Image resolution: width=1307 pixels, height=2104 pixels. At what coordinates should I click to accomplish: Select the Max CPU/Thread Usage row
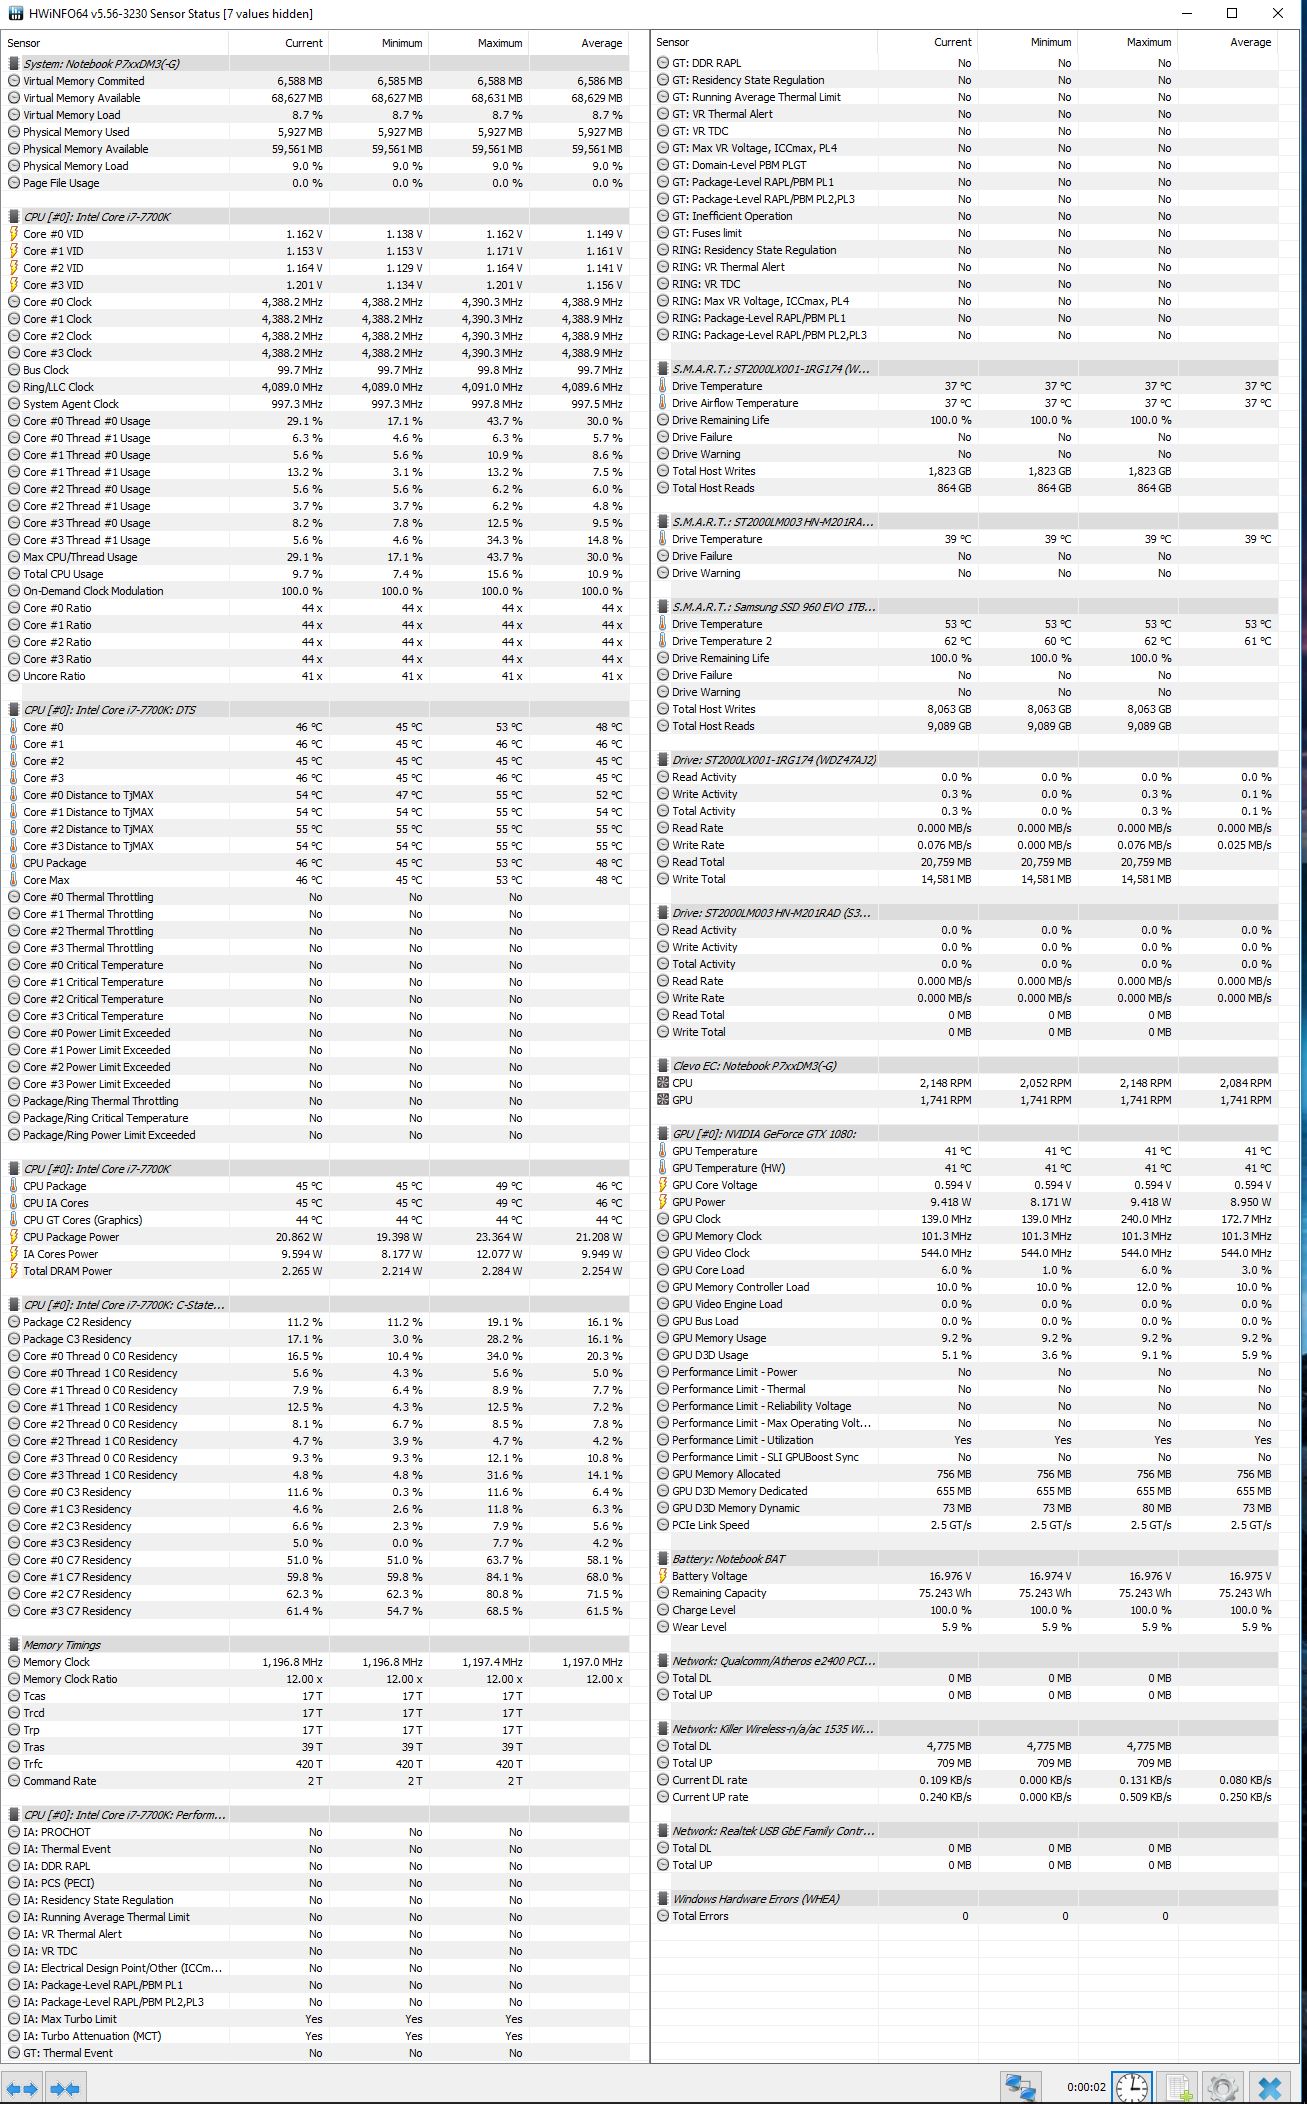coord(316,557)
